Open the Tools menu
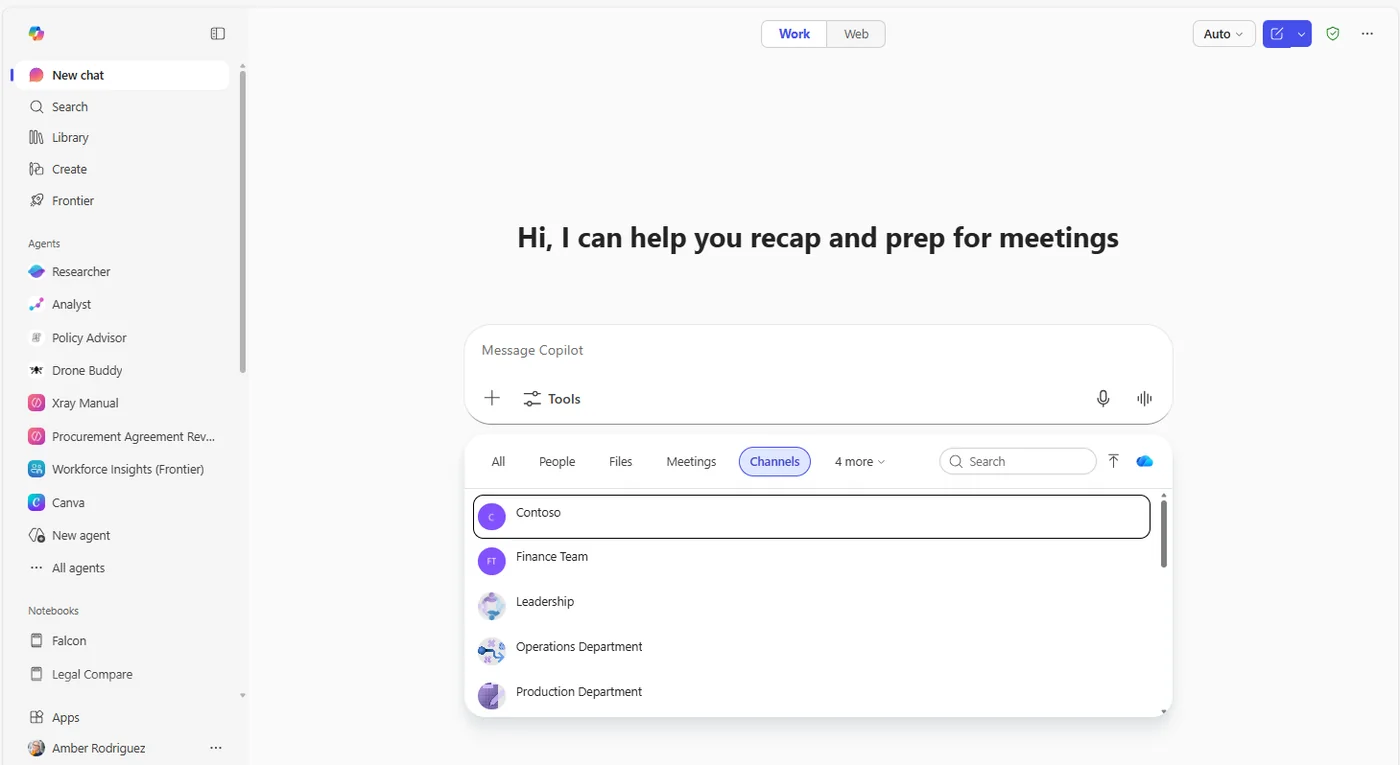The height and width of the screenshot is (765, 1400). [552, 399]
